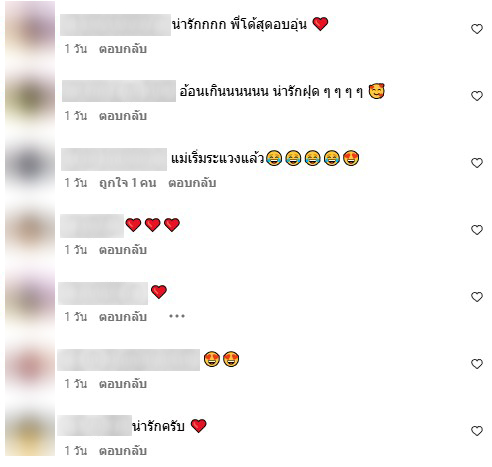Open avatar of last commenter 'น่ารักครับ'
Image resolution: width=492 pixels, height=467 pixels.
(x=30, y=432)
